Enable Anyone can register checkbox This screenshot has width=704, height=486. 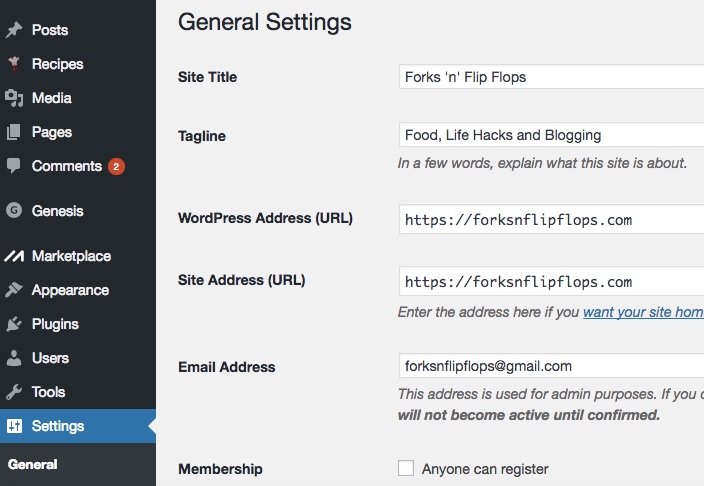[x=406, y=468]
